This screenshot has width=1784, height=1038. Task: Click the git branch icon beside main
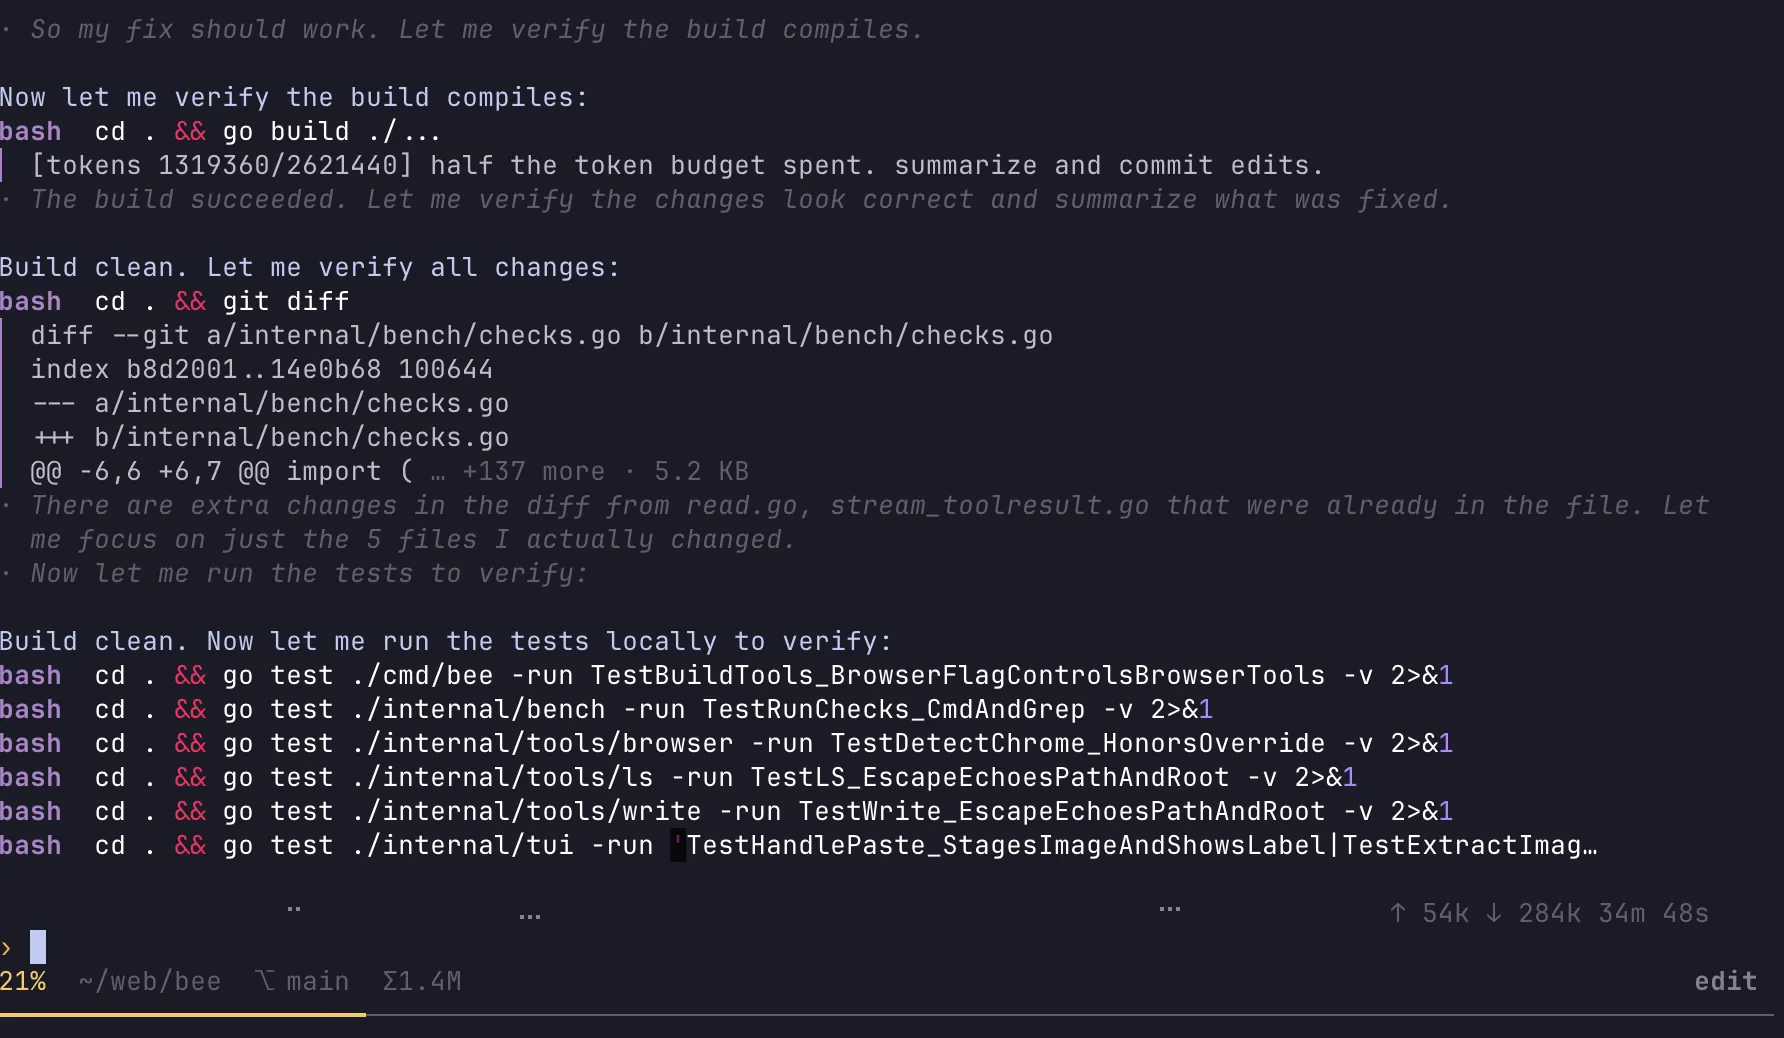click(x=265, y=981)
